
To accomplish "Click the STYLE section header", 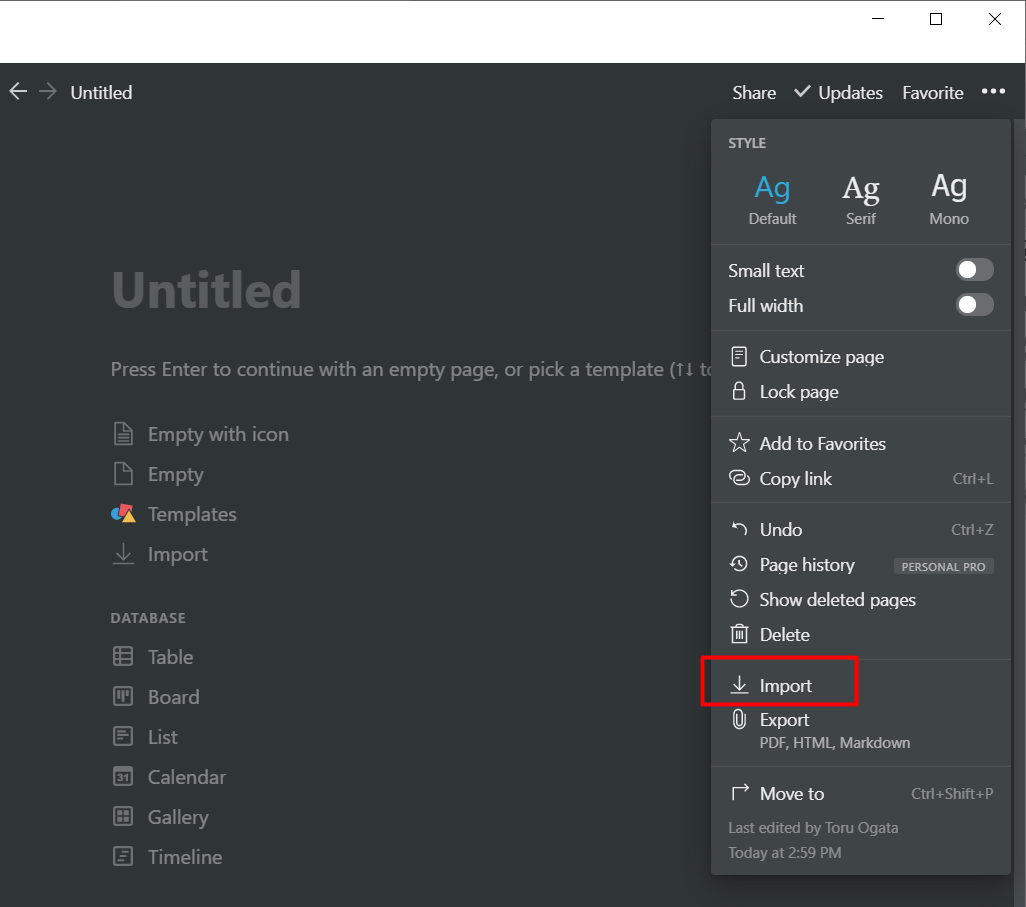I will (x=747, y=143).
